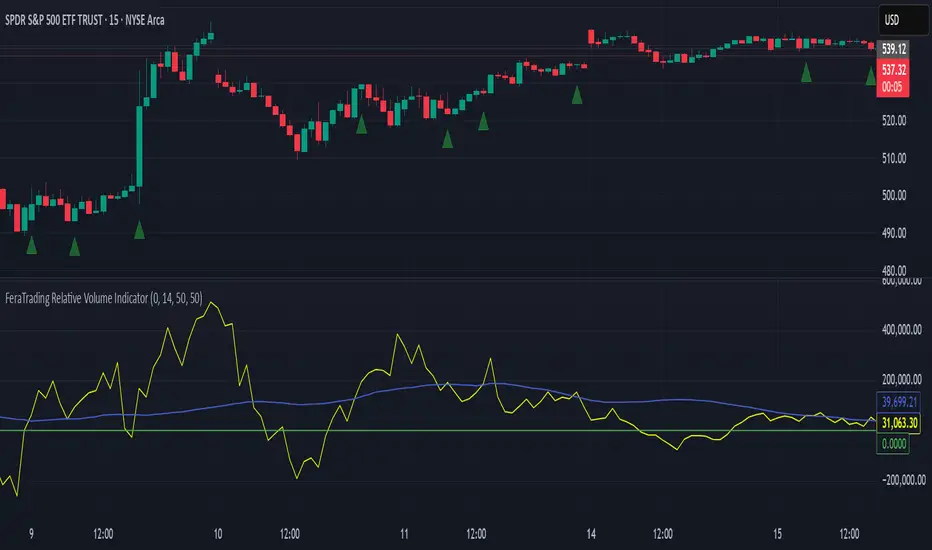Image resolution: width=932 pixels, height=550 pixels.
Task: Click the 500.00 price axis value
Action: 893,196
